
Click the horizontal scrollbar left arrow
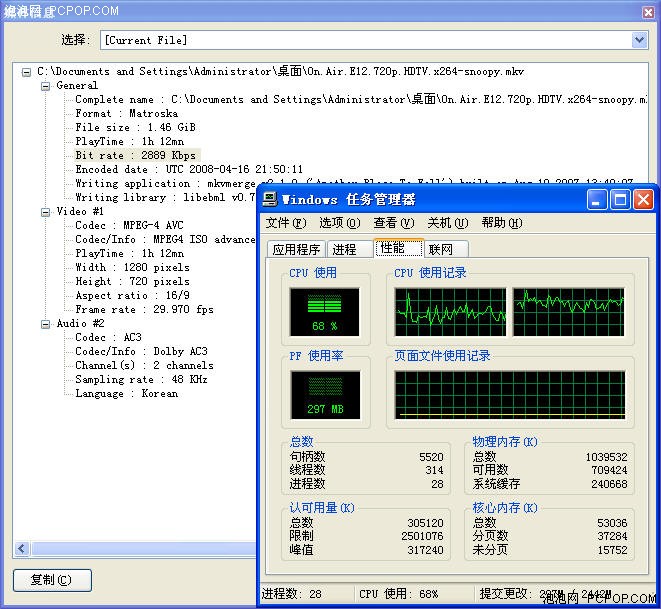[22, 548]
